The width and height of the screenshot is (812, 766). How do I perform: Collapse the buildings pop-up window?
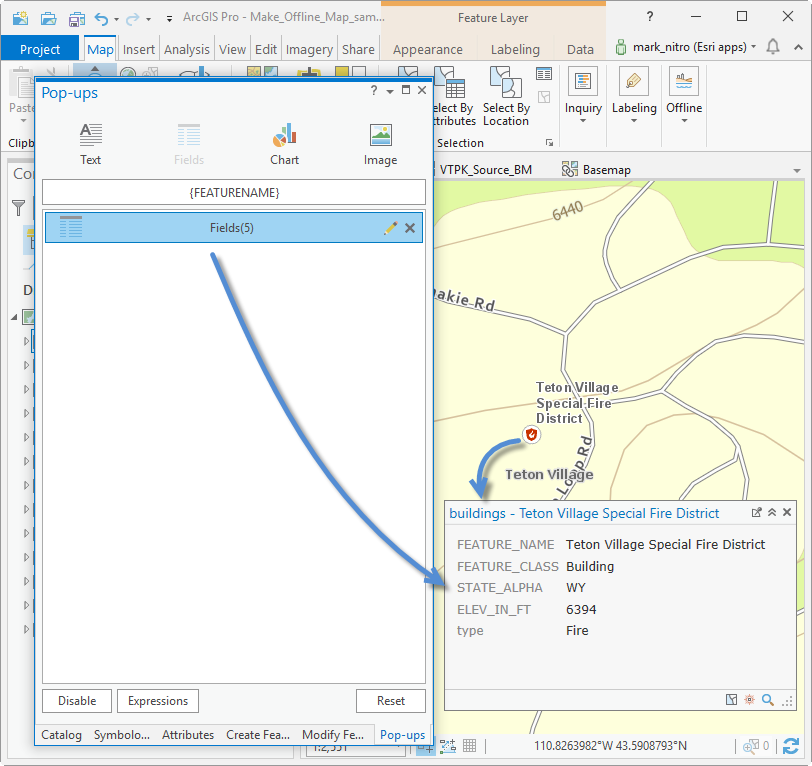(x=772, y=512)
